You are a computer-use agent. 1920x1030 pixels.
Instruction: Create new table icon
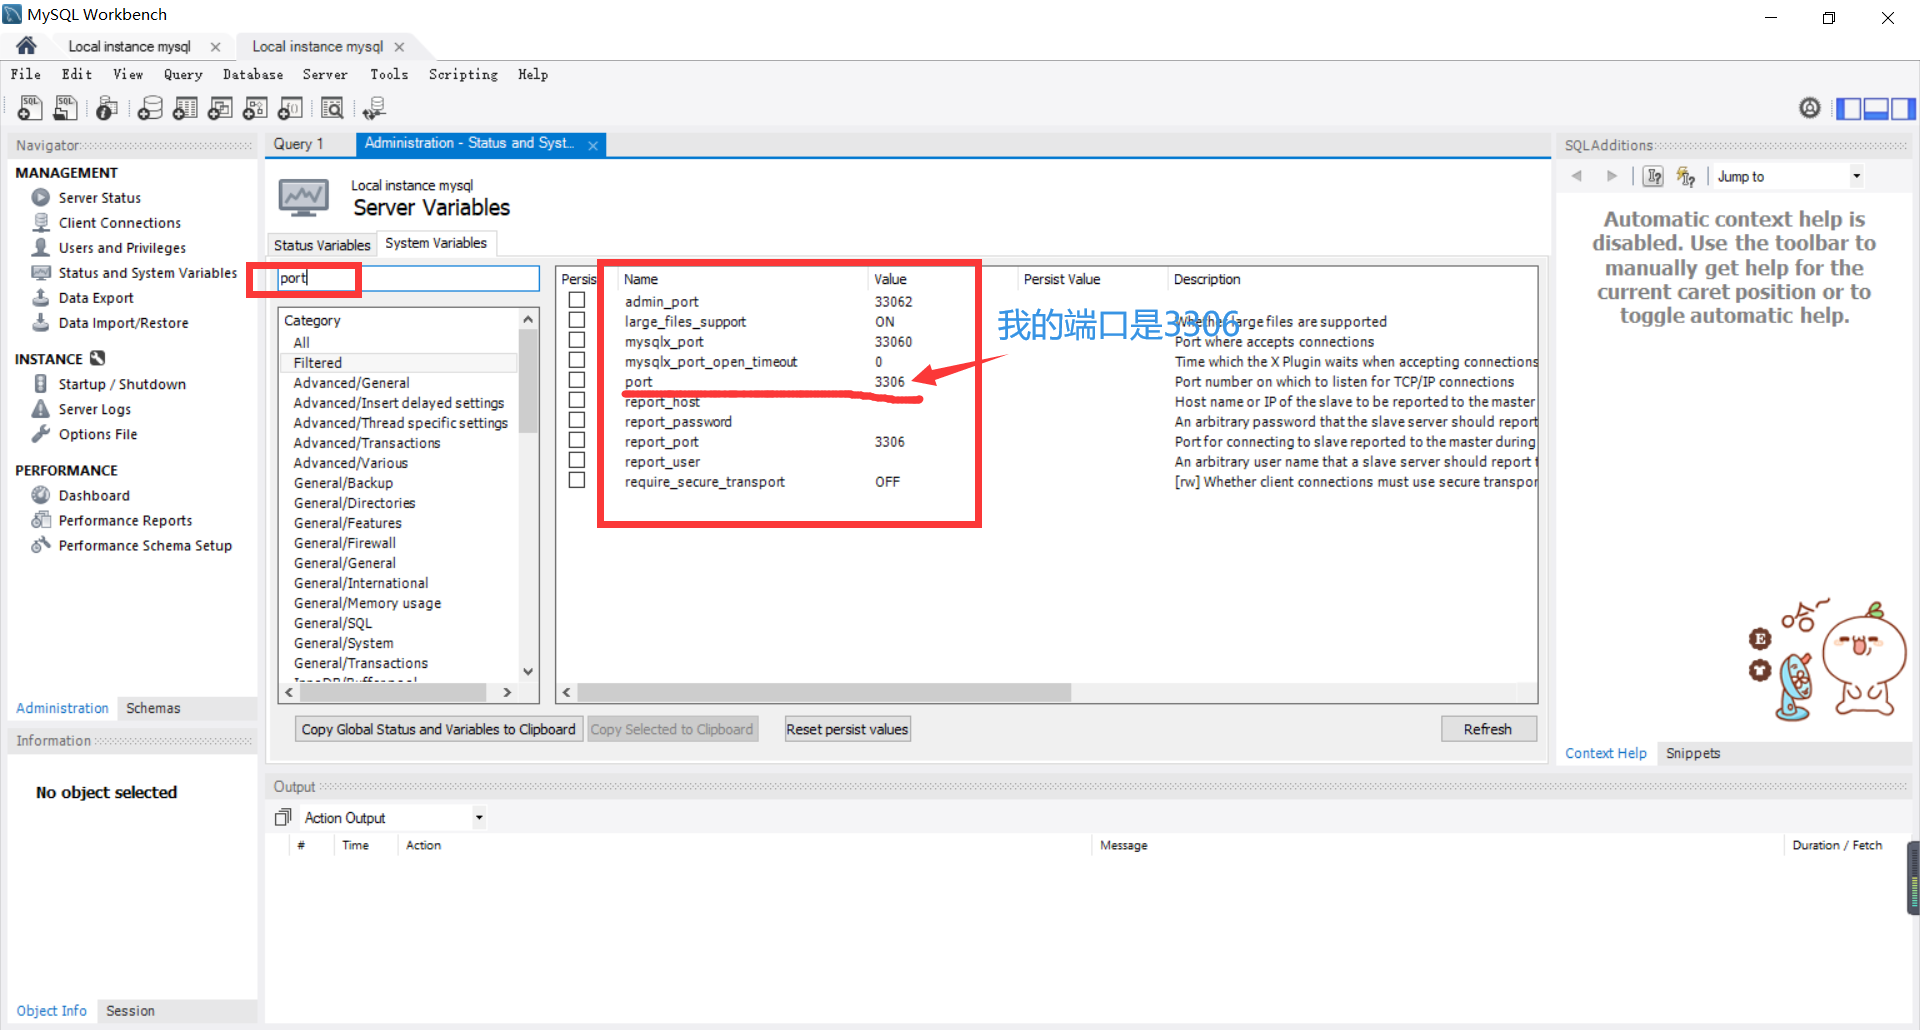pyautogui.click(x=185, y=108)
